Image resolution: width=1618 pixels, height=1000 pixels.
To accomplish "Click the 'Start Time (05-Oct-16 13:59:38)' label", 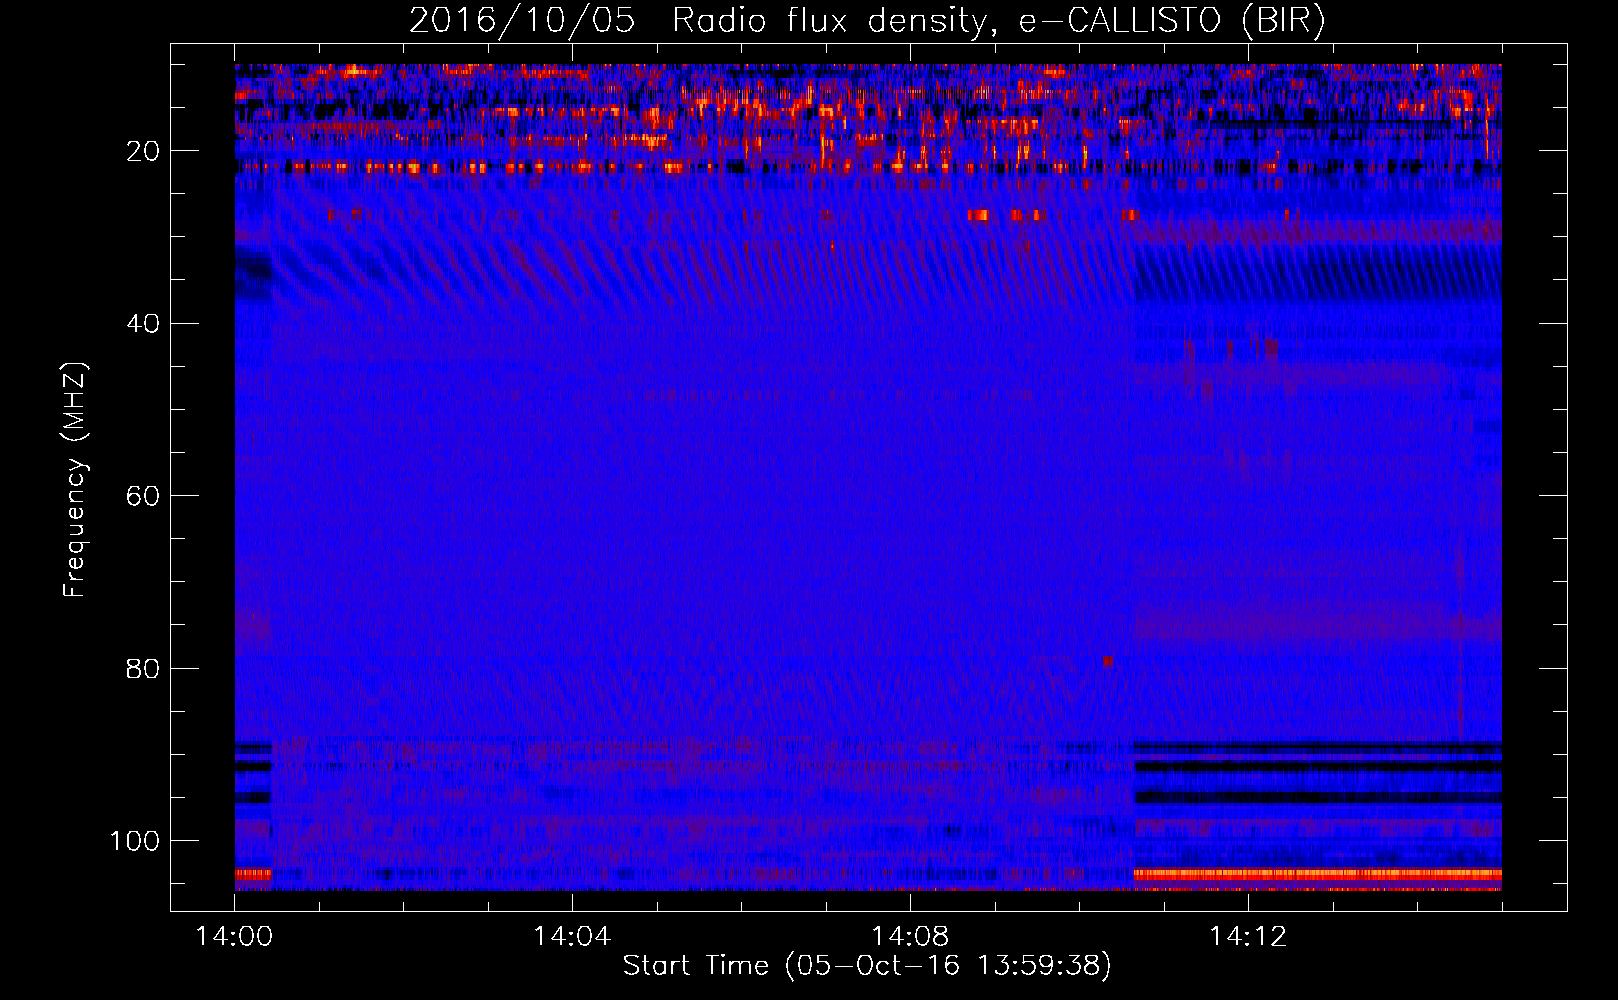I will (867, 966).
